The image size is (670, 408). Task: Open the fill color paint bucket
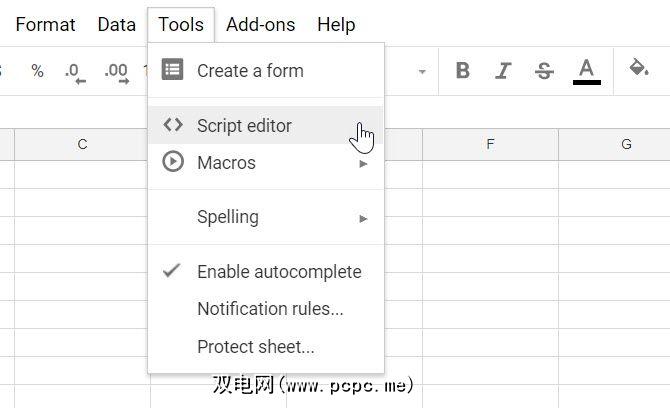pos(638,69)
